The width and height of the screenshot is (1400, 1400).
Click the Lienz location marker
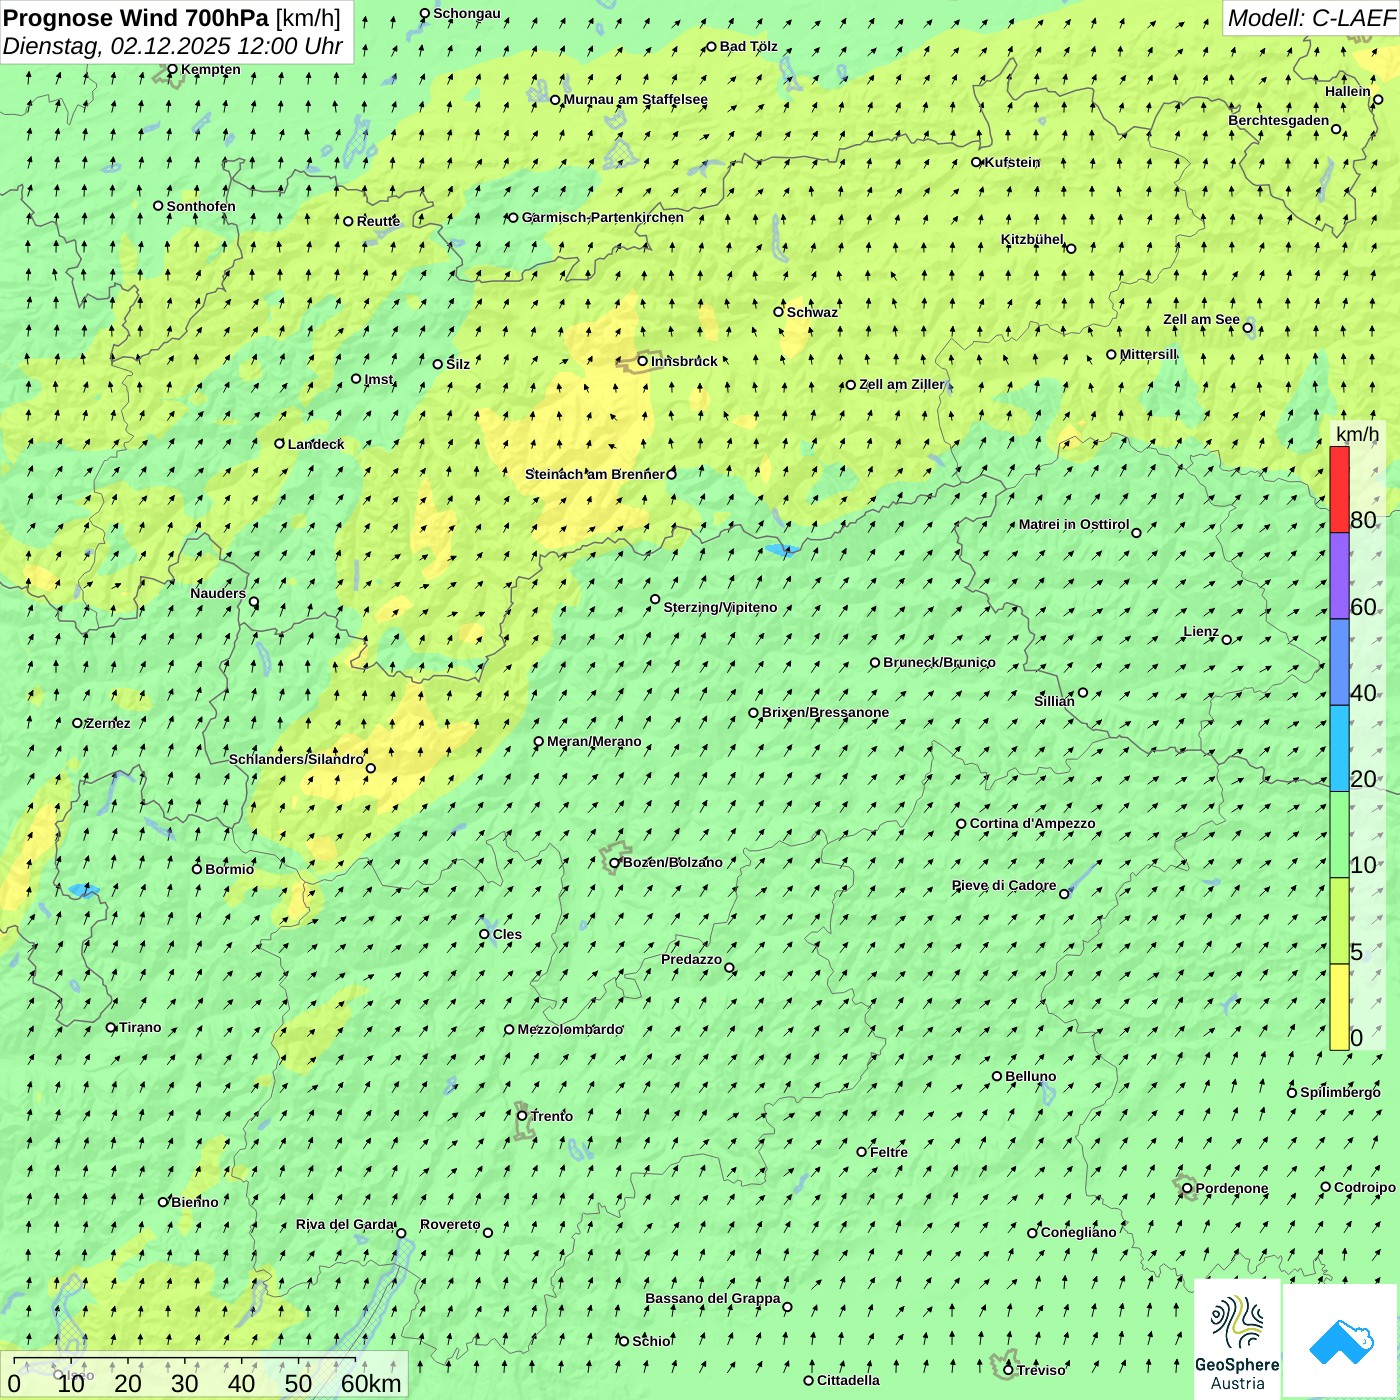point(1227,640)
